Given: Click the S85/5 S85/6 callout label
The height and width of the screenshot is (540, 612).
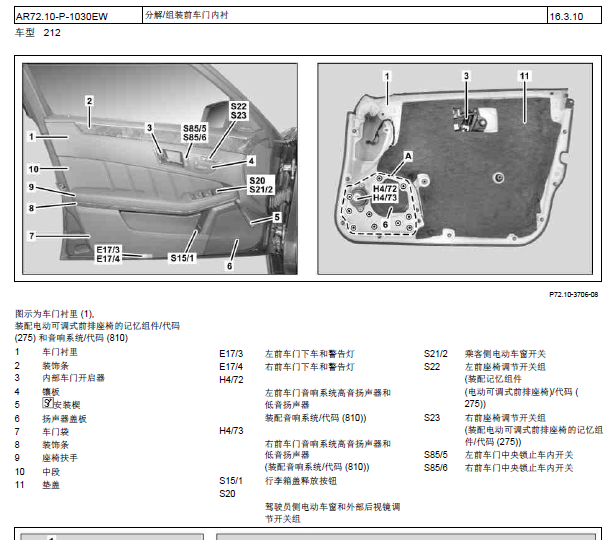Looking at the screenshot, I should 194,133.
